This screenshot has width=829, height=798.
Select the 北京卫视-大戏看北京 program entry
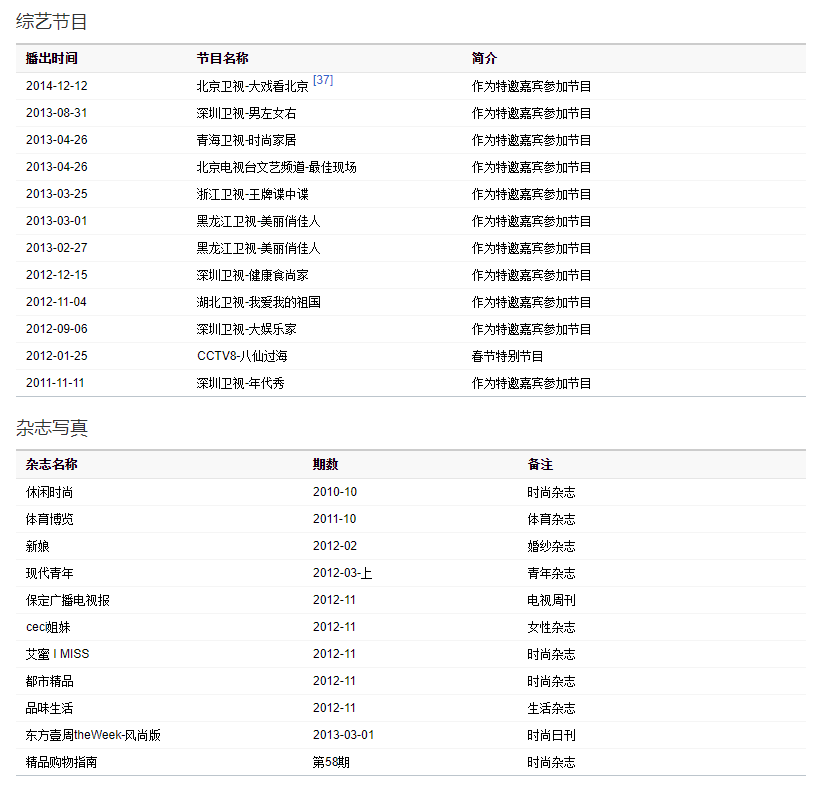point(252,87)
